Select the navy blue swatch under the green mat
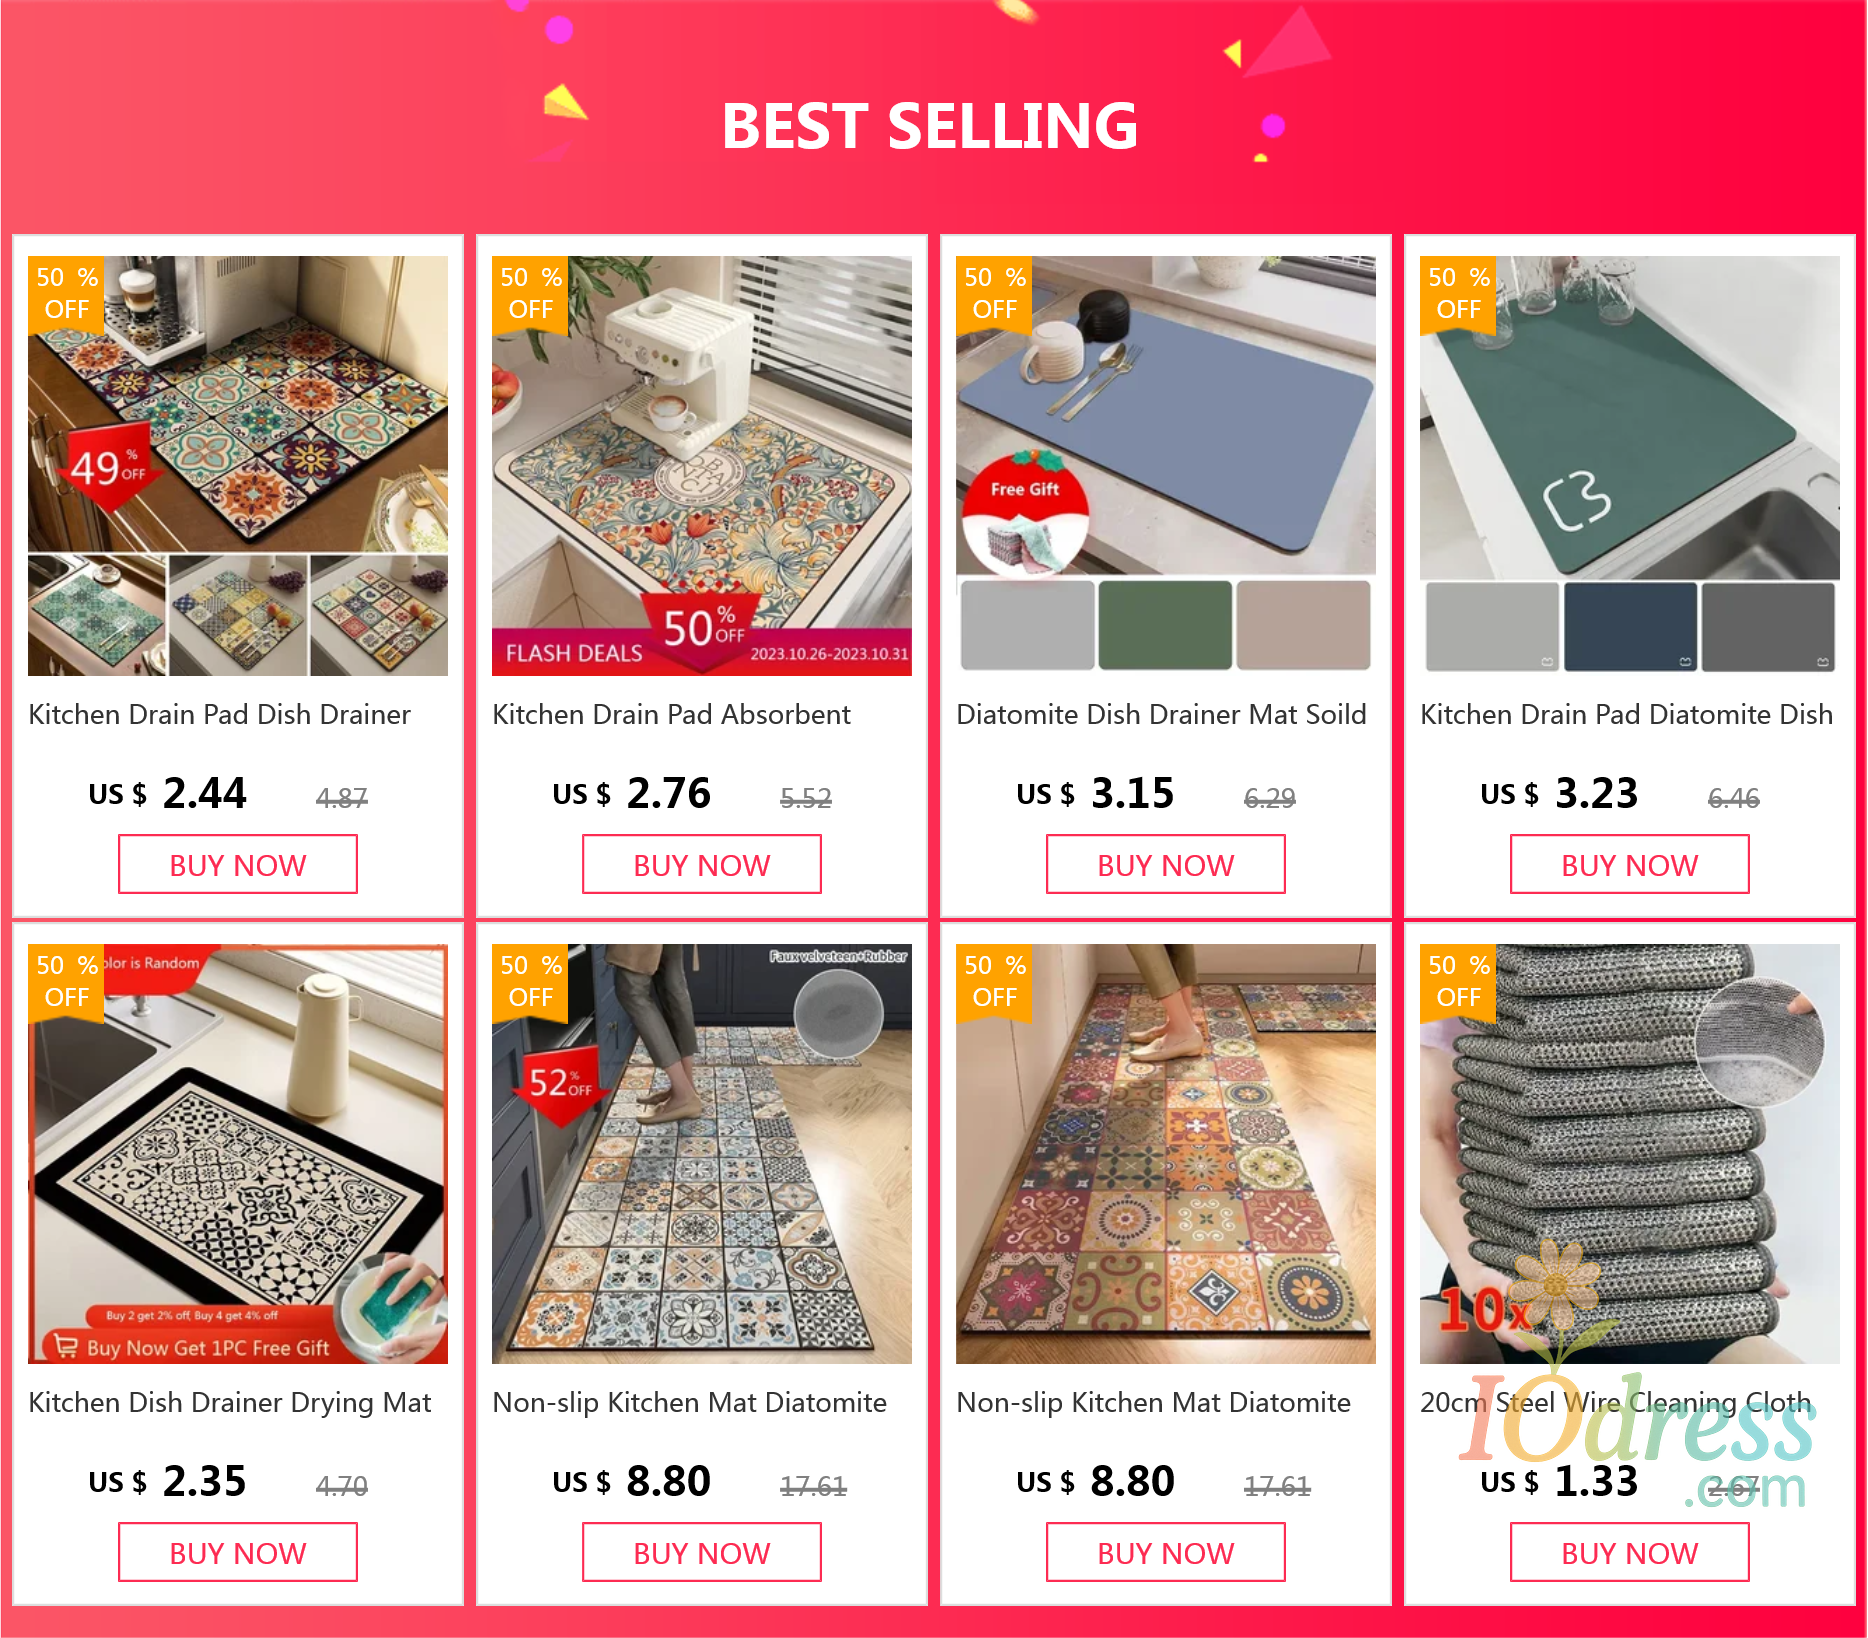 [1630, 627]
